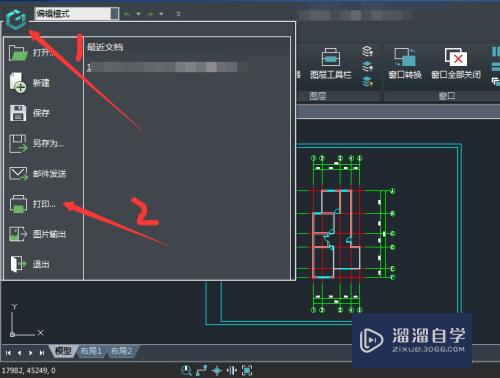Click the polar/ortho tracking status icon

point(201,370)
